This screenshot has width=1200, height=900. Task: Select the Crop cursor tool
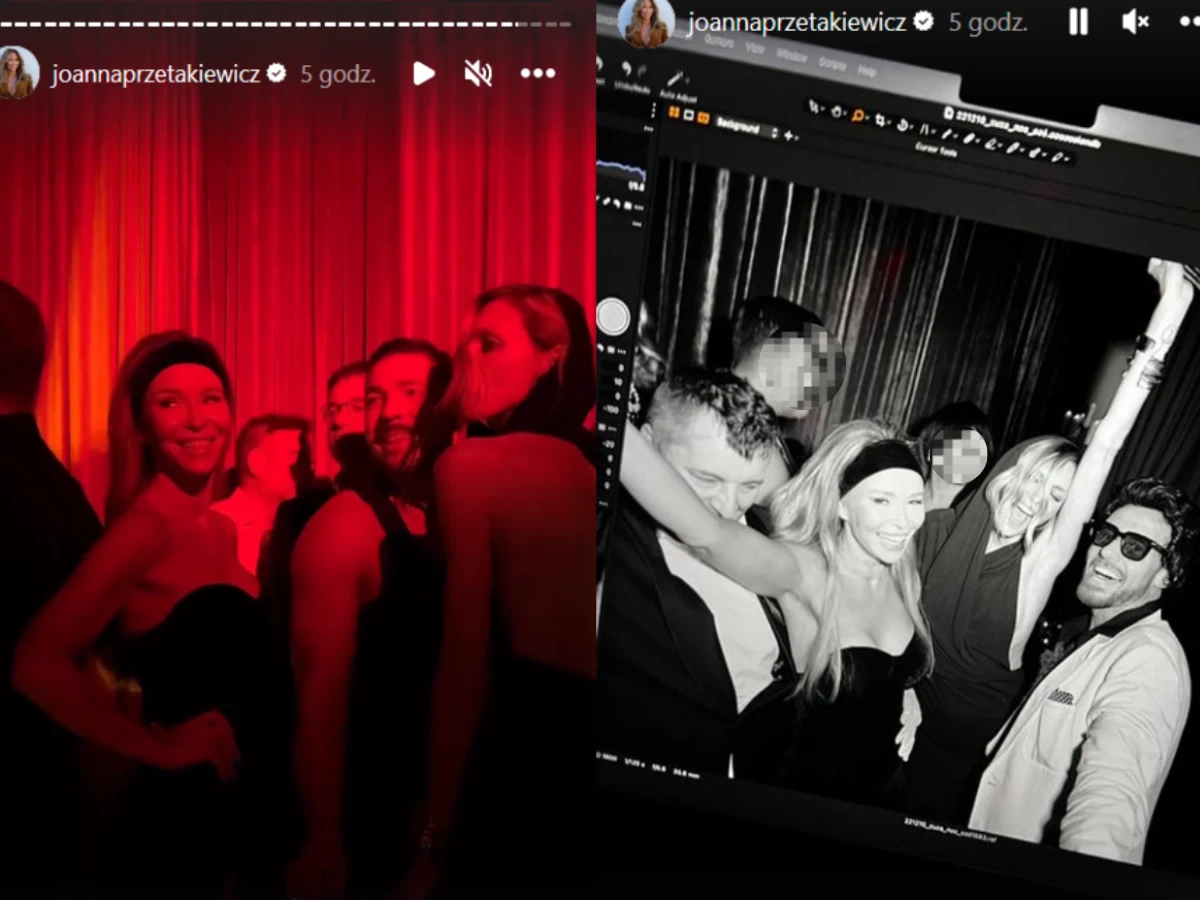[x=882, y=122]
